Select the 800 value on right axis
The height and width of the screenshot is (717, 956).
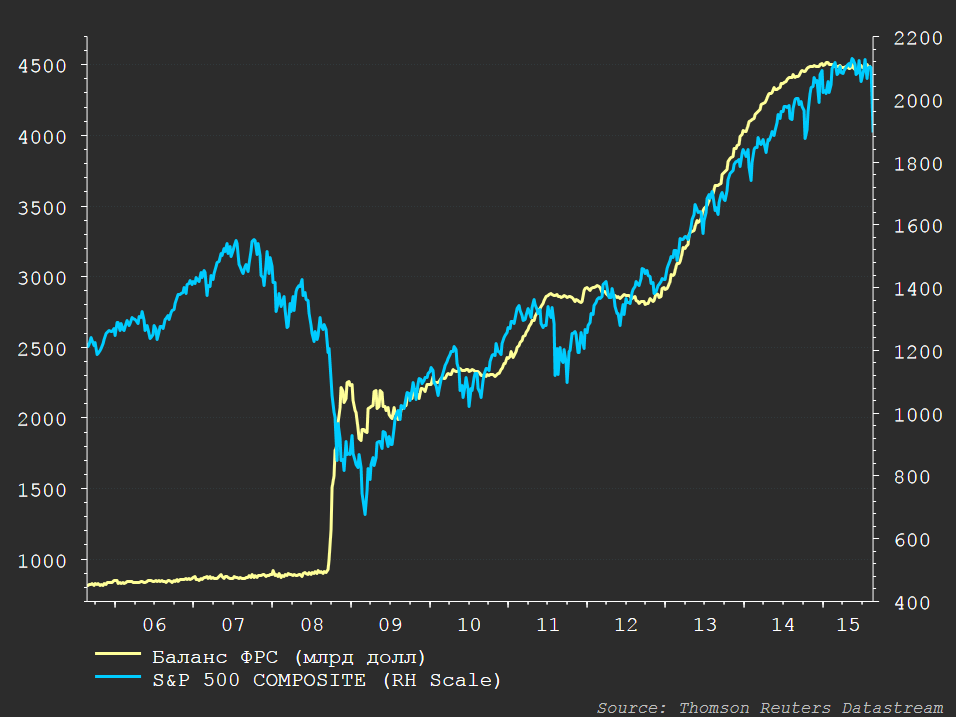click(911, 478)
